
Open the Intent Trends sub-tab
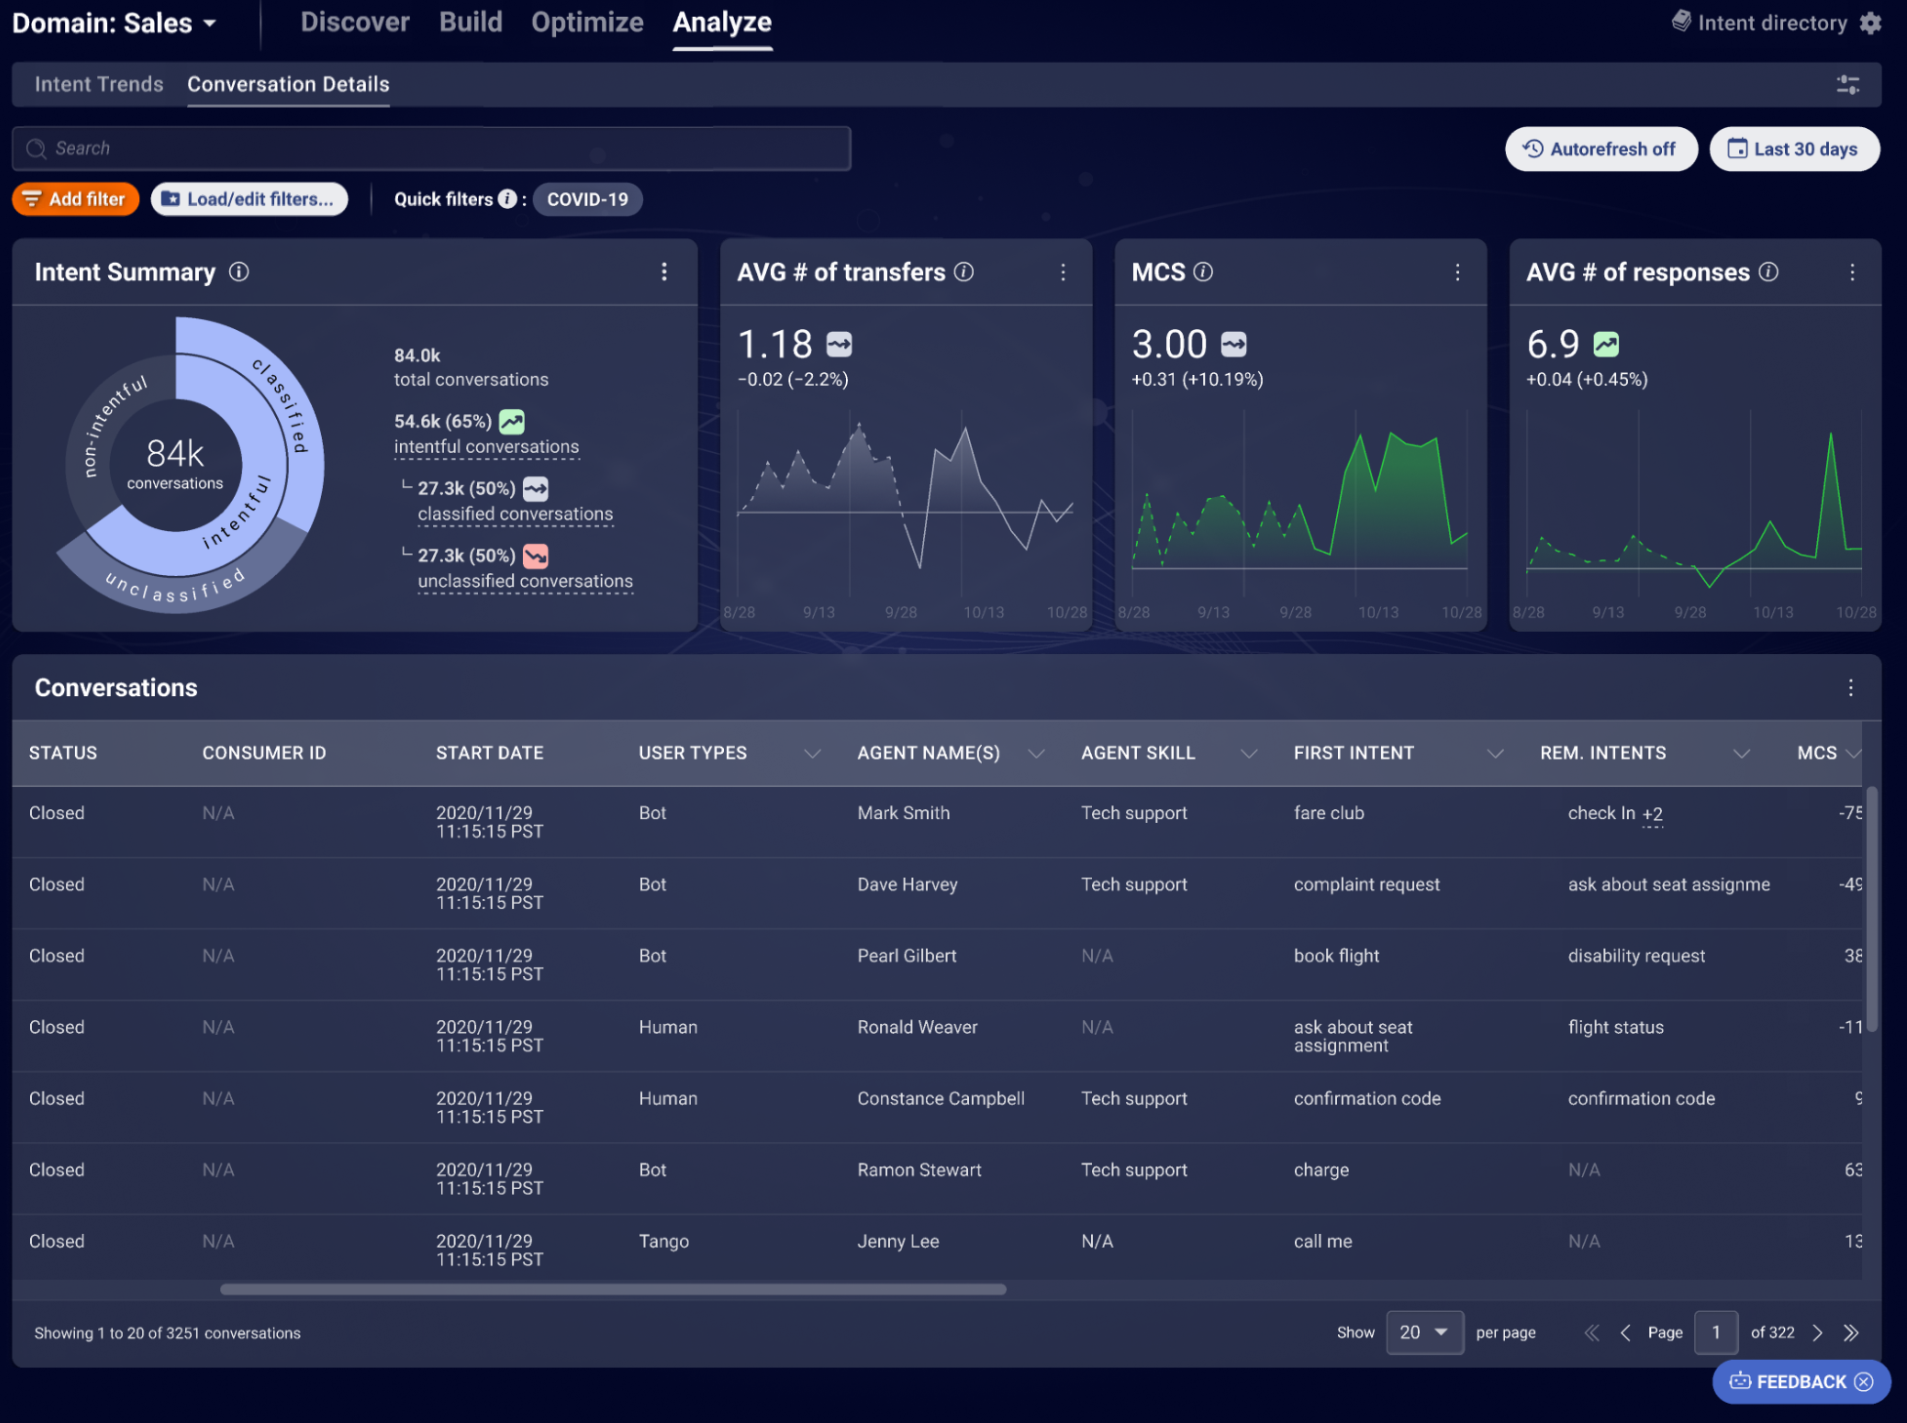pos(99,85)
